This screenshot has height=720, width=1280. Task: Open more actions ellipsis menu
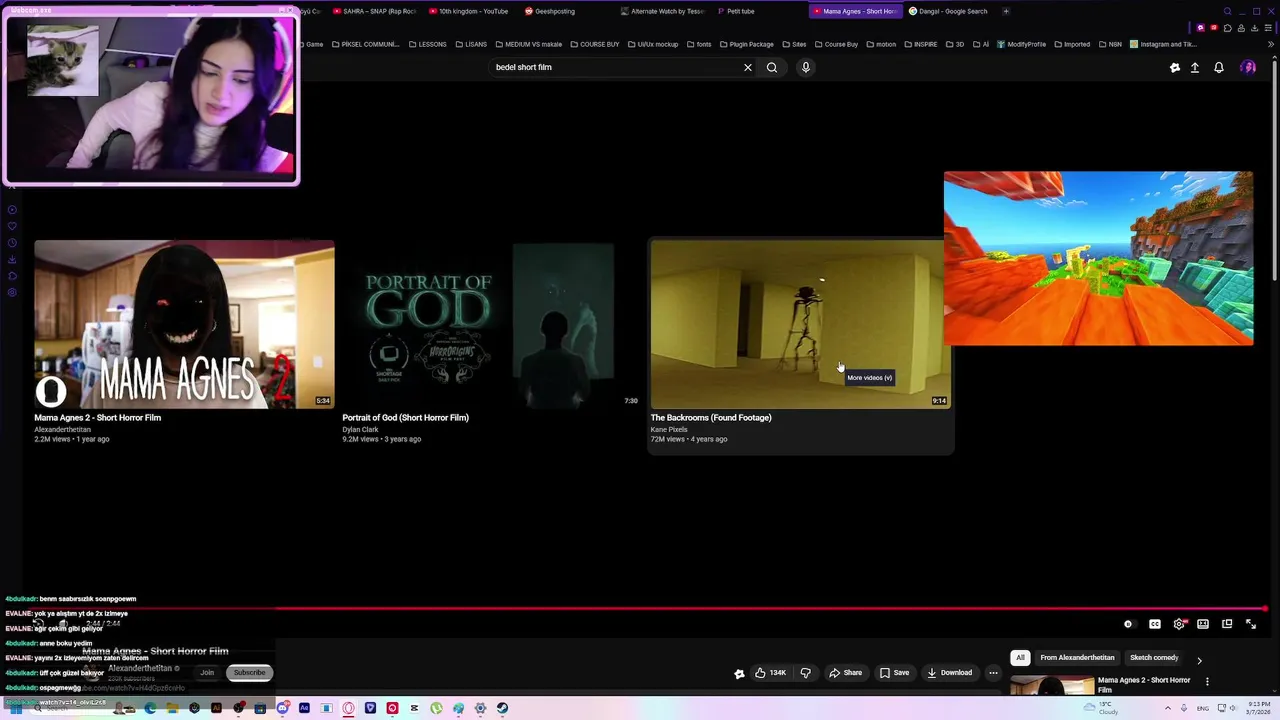[x=993, y=673]
